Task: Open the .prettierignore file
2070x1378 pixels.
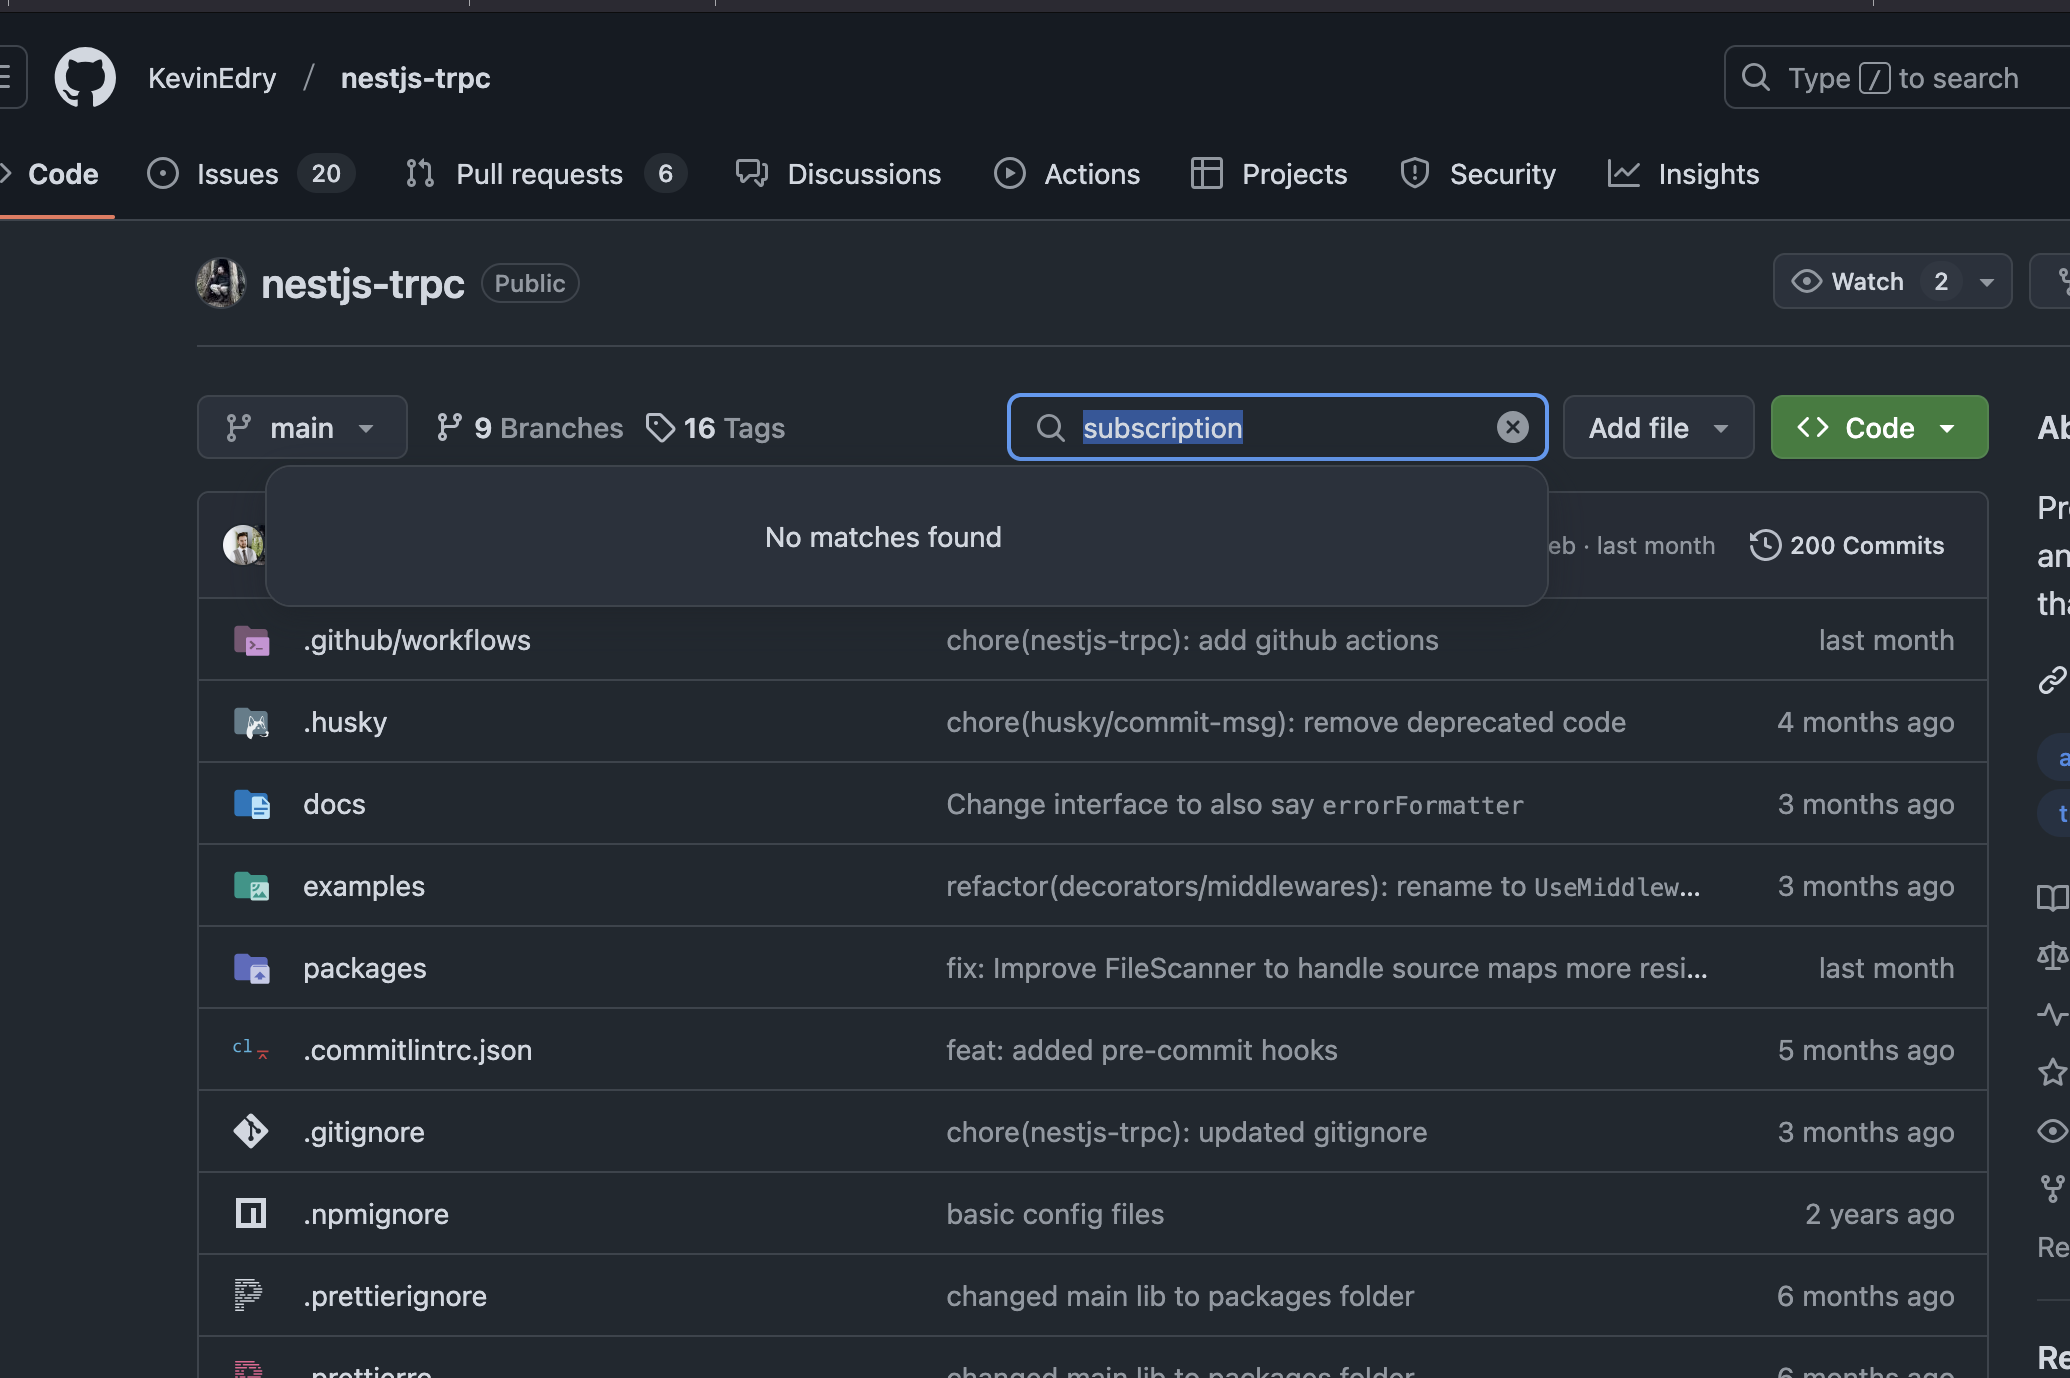Action: (395, 1296)
